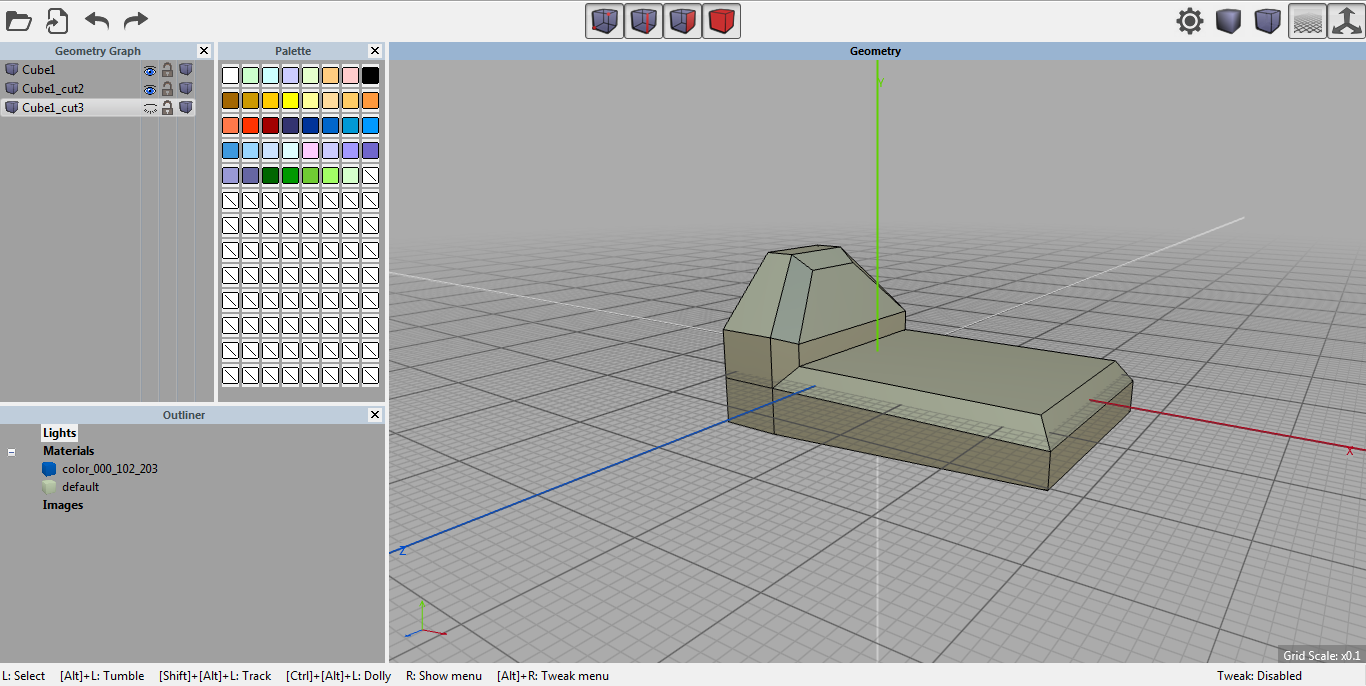
Task: Click the default material icon
Action: [50, 487]
